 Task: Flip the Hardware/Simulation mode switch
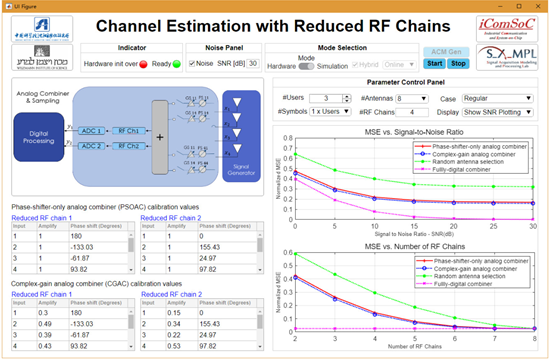pyautogui.click(x=306, y=66)
